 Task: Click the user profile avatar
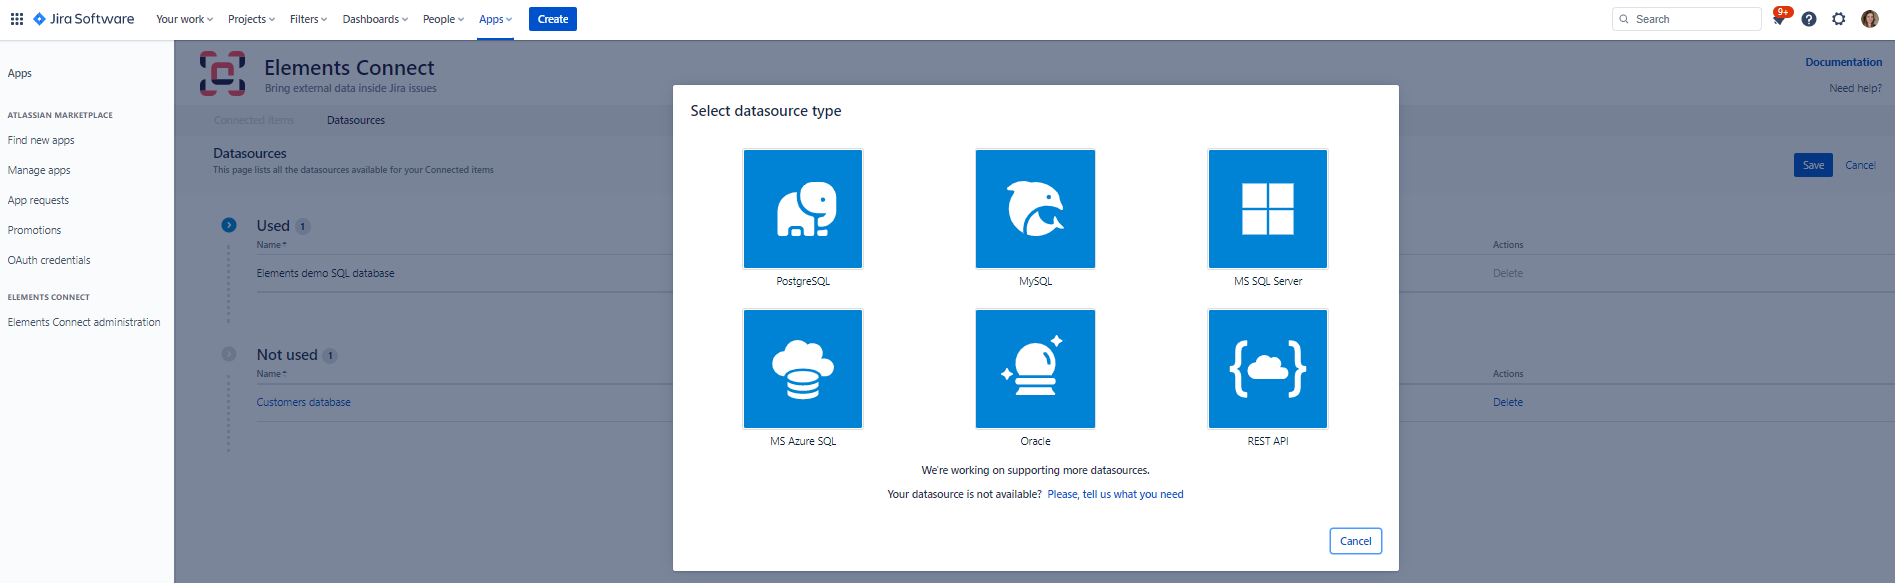(x=1869, y=19)
